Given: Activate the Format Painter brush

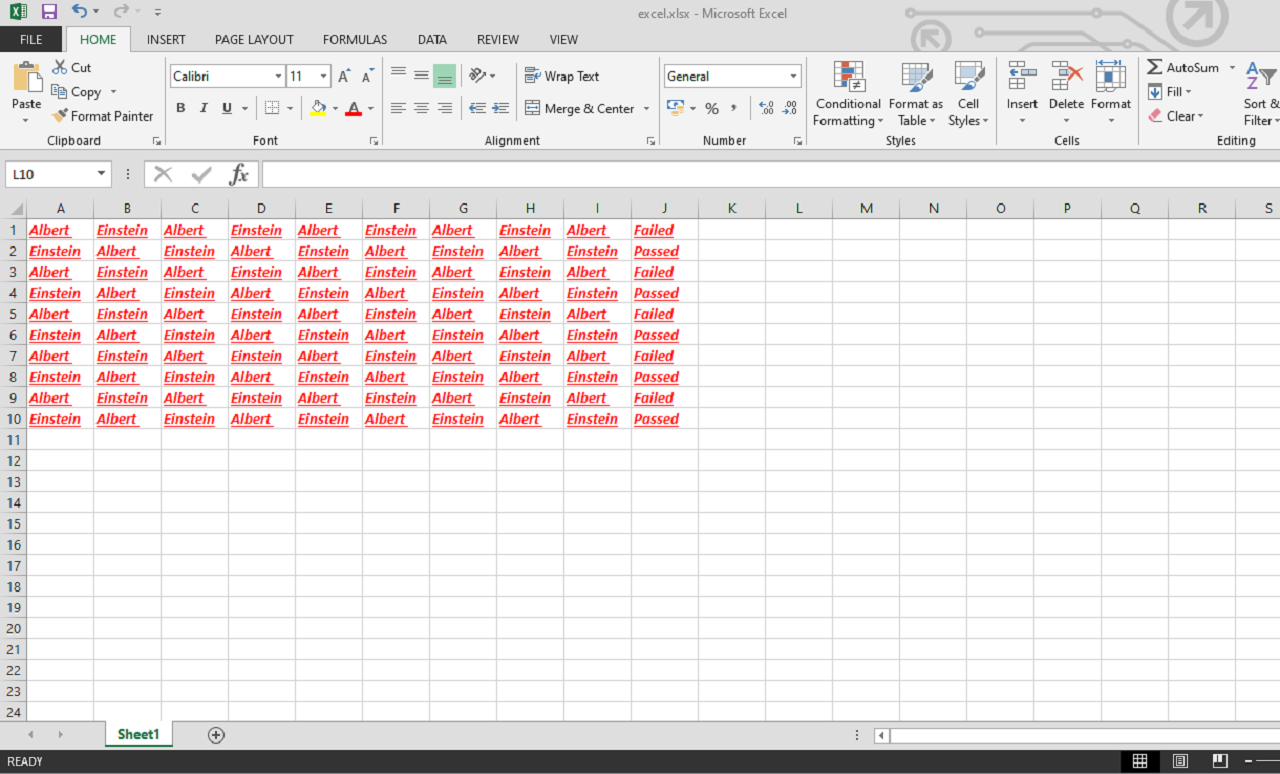Looking at the screenshot, I should click(103, 116).
